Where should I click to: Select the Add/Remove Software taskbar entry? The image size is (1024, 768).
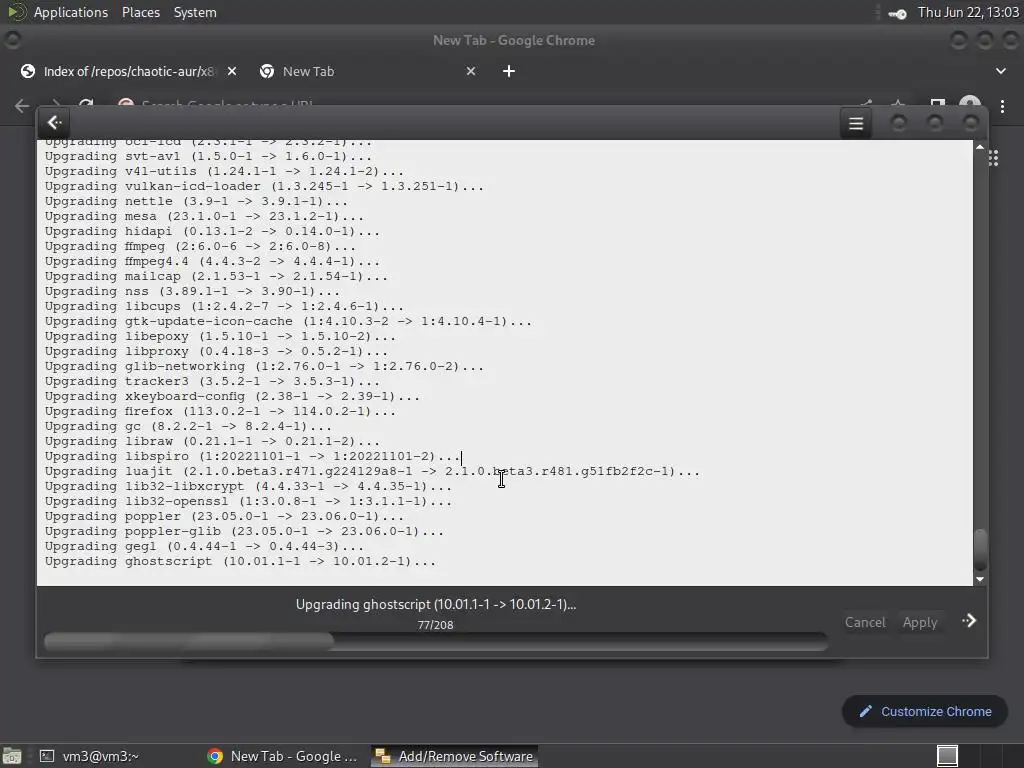click(455, 756)
